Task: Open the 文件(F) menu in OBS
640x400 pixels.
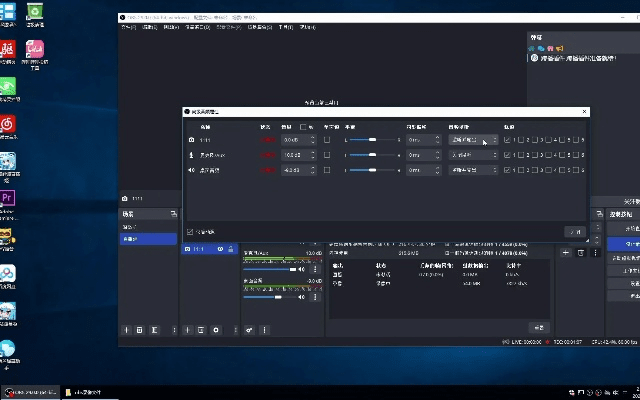Action: click(x=128, y=28)
